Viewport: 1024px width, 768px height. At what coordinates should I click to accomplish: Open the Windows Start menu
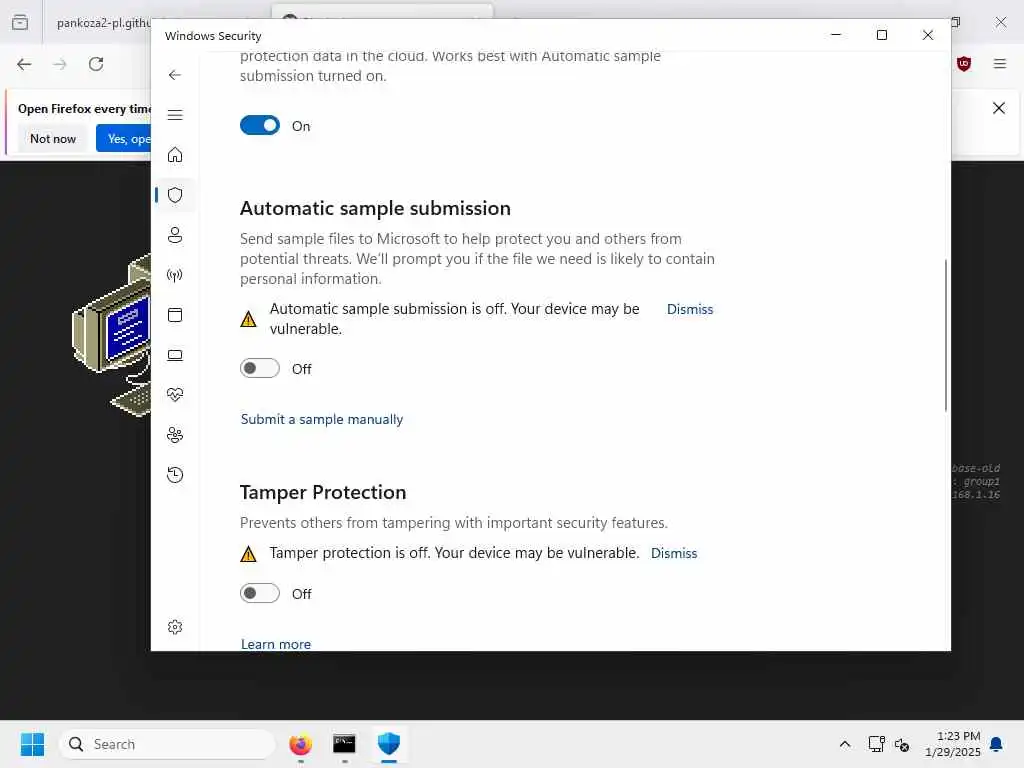click(32, 744)
